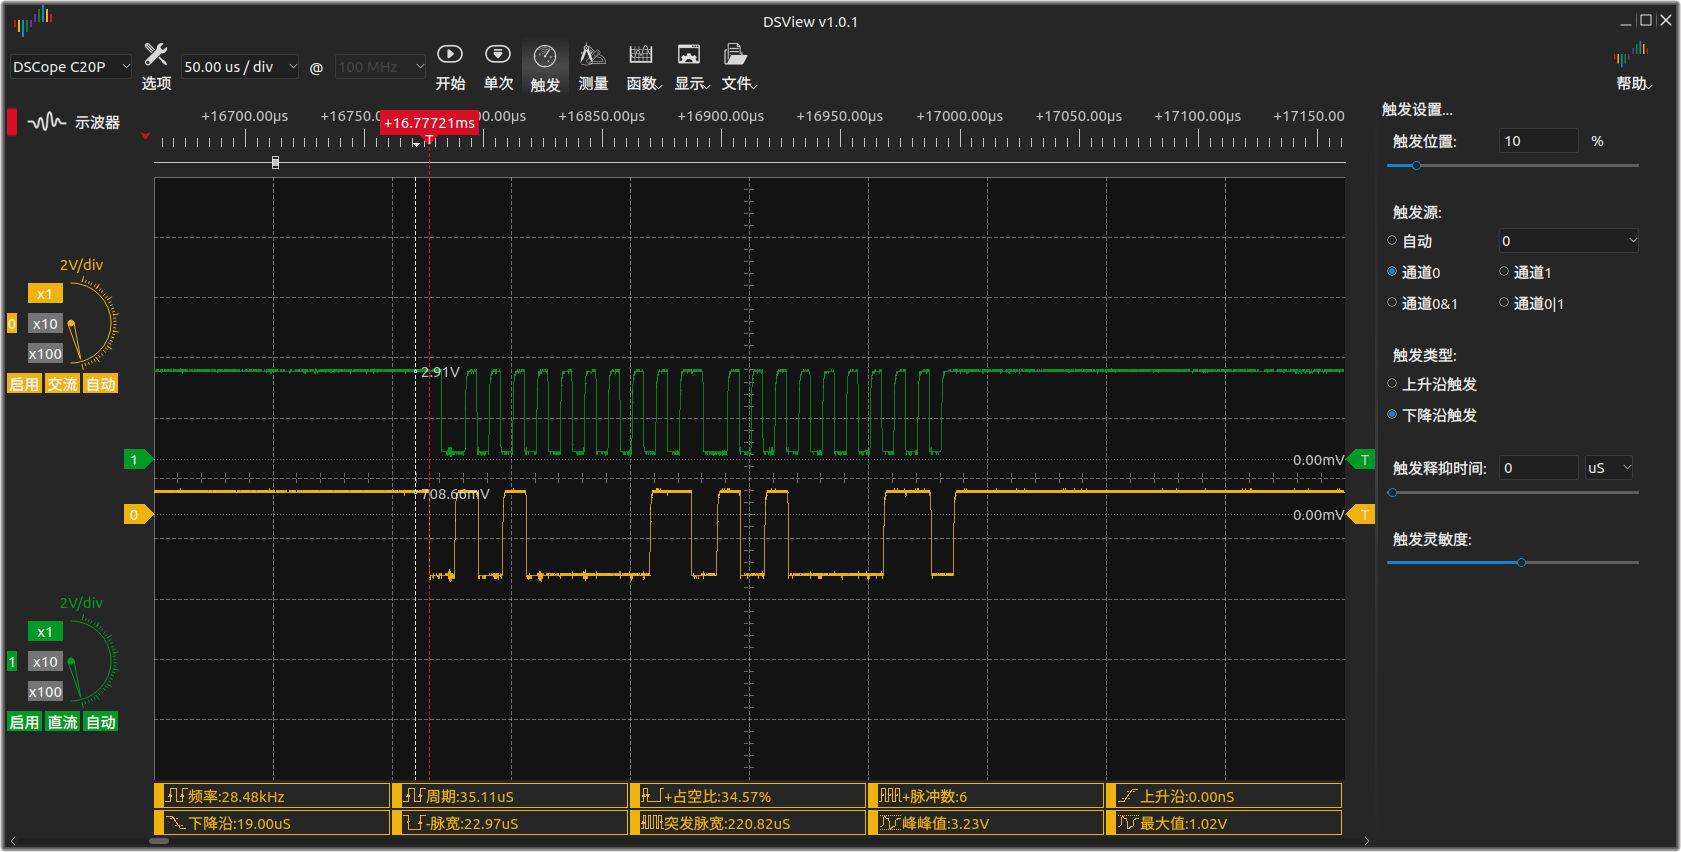Toggle the 触发 trigger panel icon
The width and height of the screenshot is (1681, 852).
[x=545, y=67]
